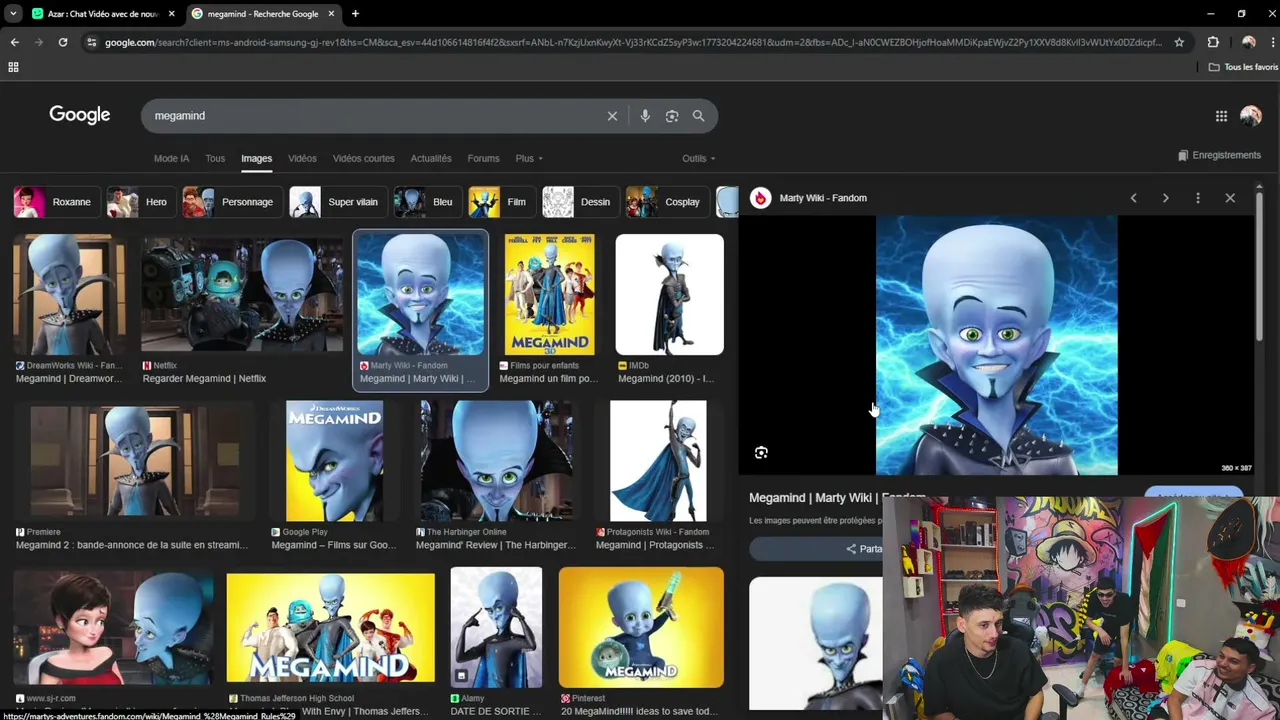The image size is (1280, 720).
Task: Open the Protagonists Wiki Megamind thumbnail
Action: click(658, 461)
